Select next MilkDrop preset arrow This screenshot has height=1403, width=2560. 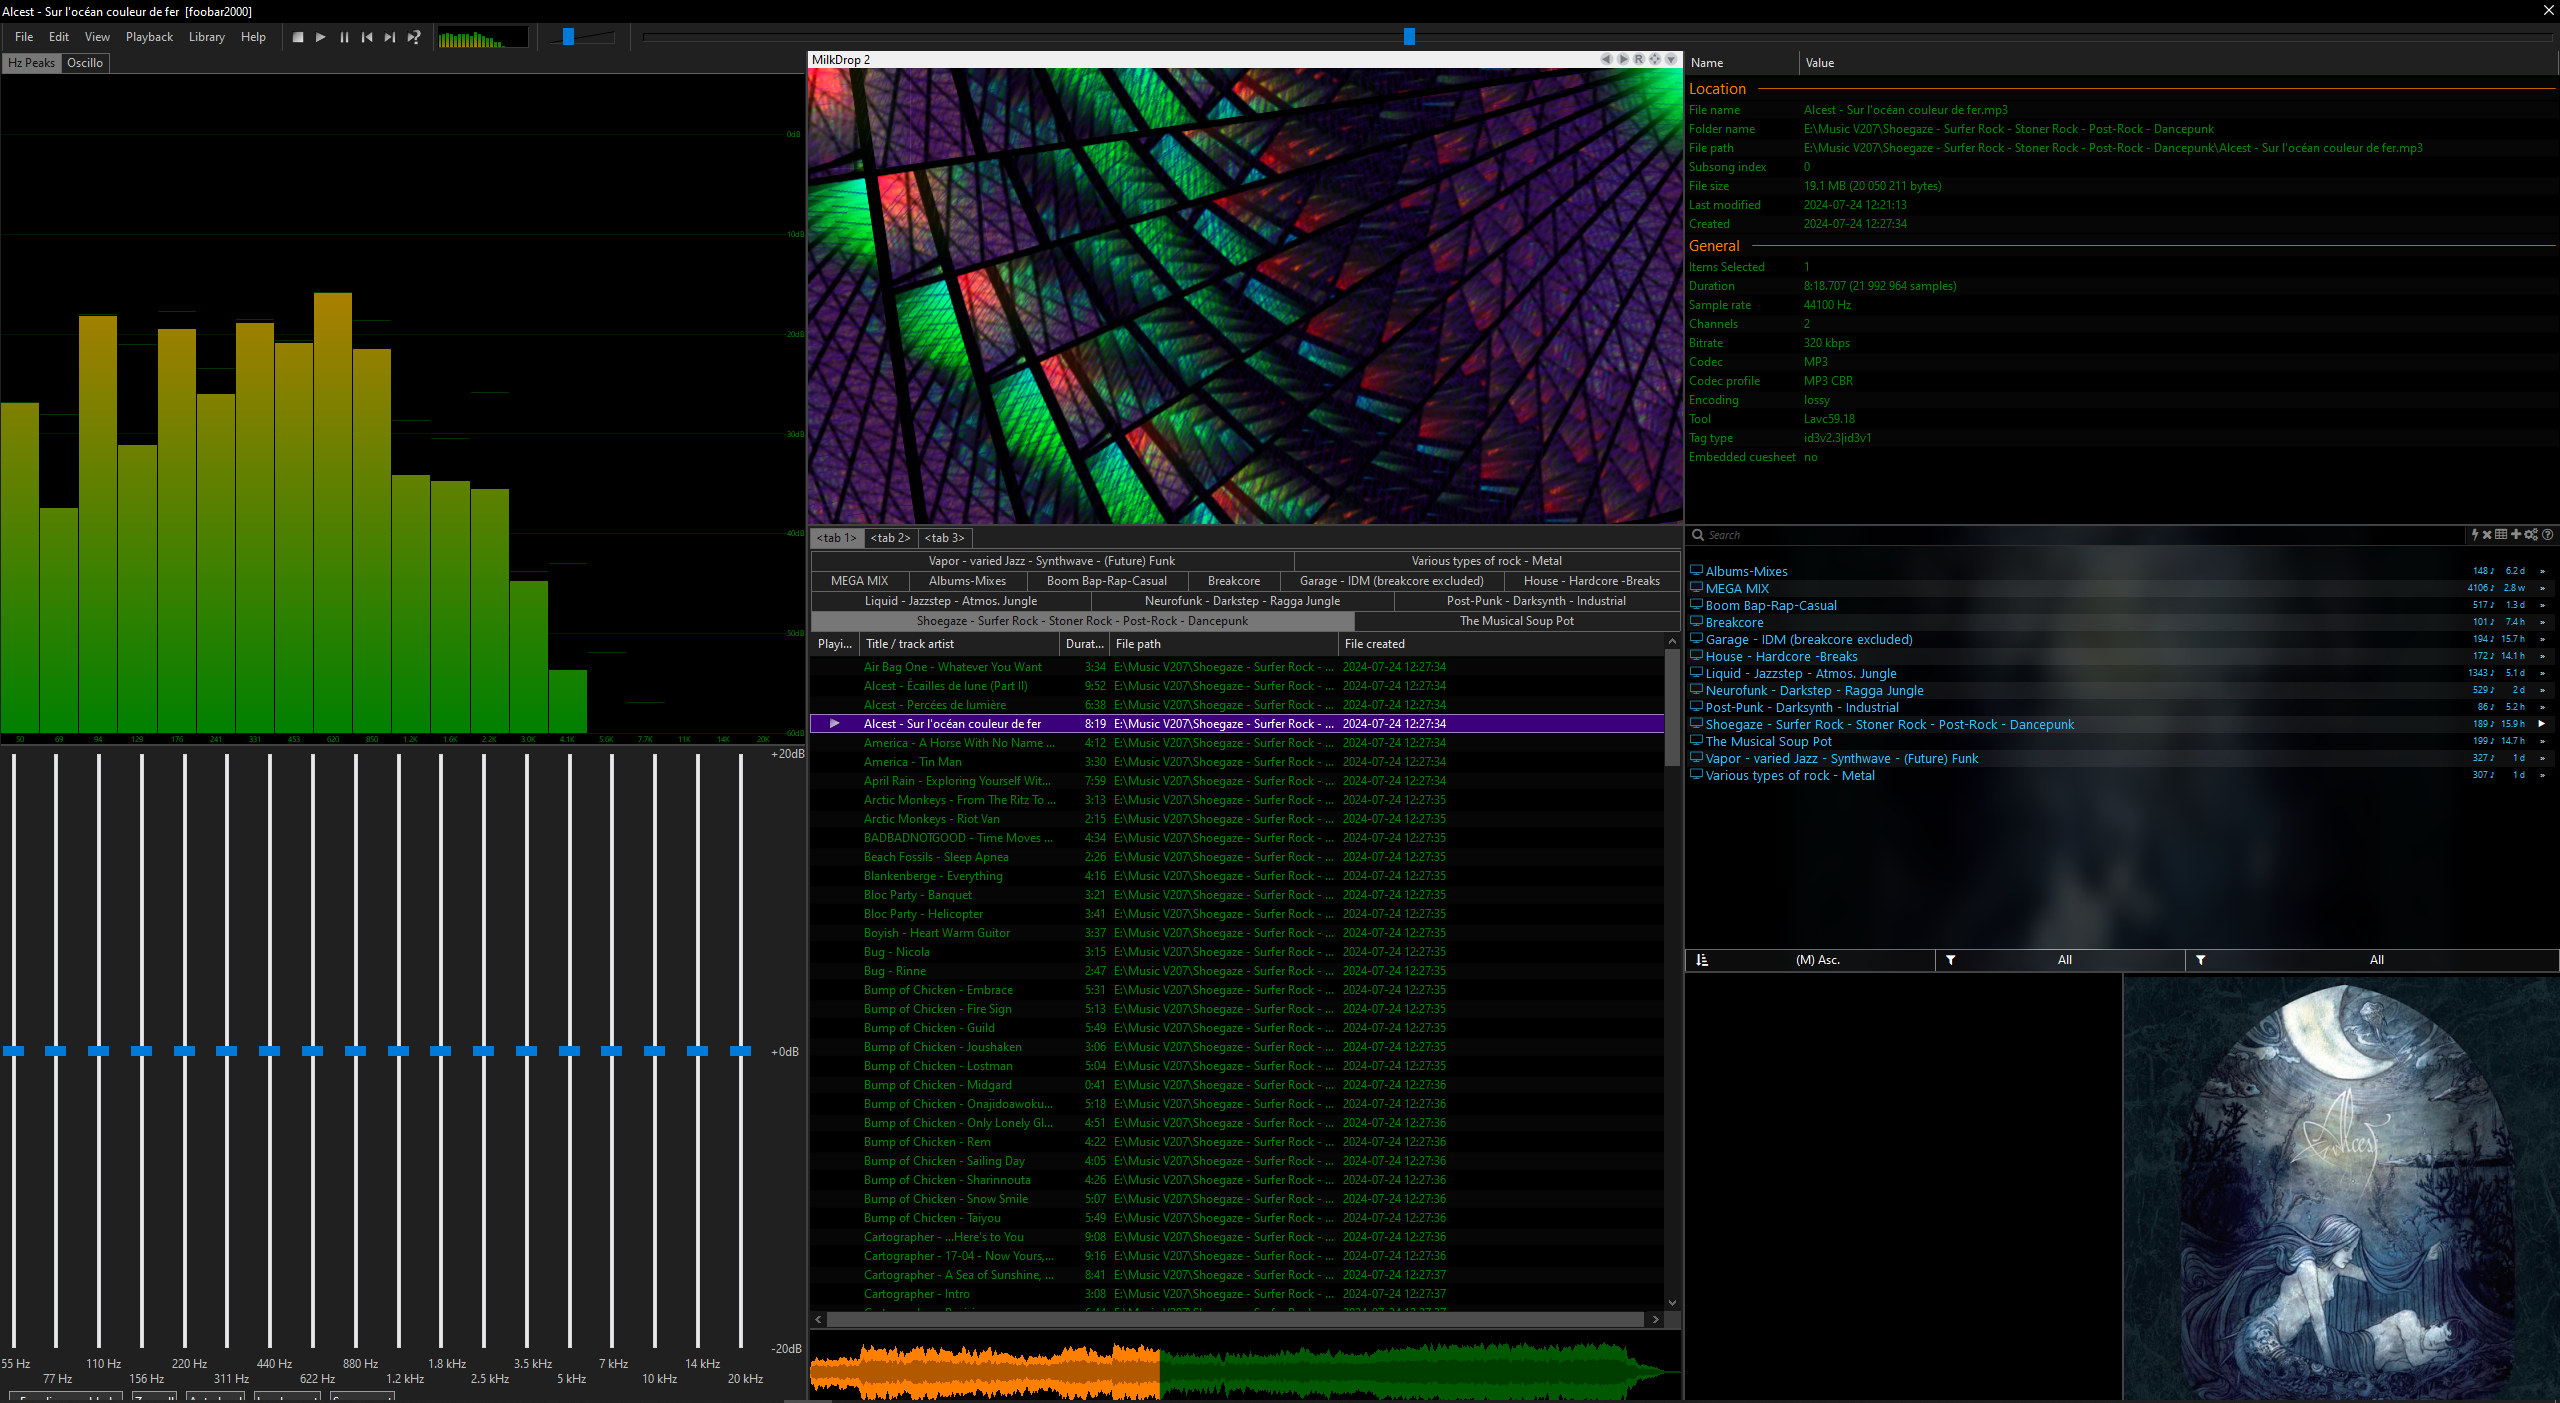[x=1623, y=59]
